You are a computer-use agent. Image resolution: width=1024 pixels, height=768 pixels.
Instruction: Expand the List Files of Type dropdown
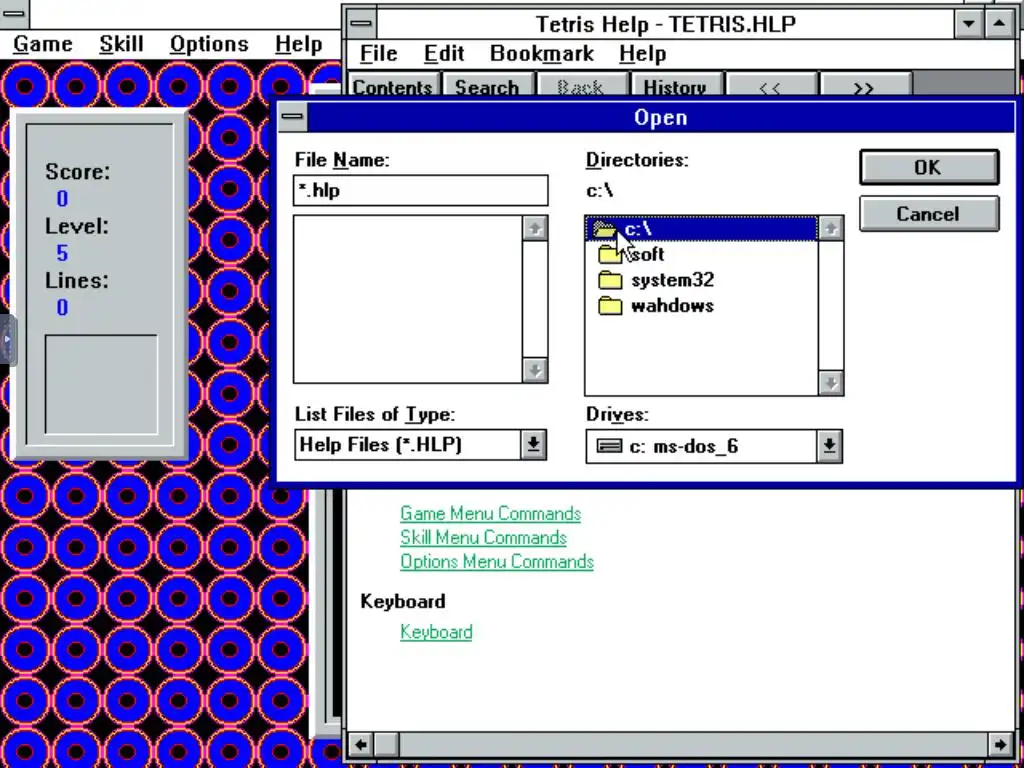(x=534, y=445)
